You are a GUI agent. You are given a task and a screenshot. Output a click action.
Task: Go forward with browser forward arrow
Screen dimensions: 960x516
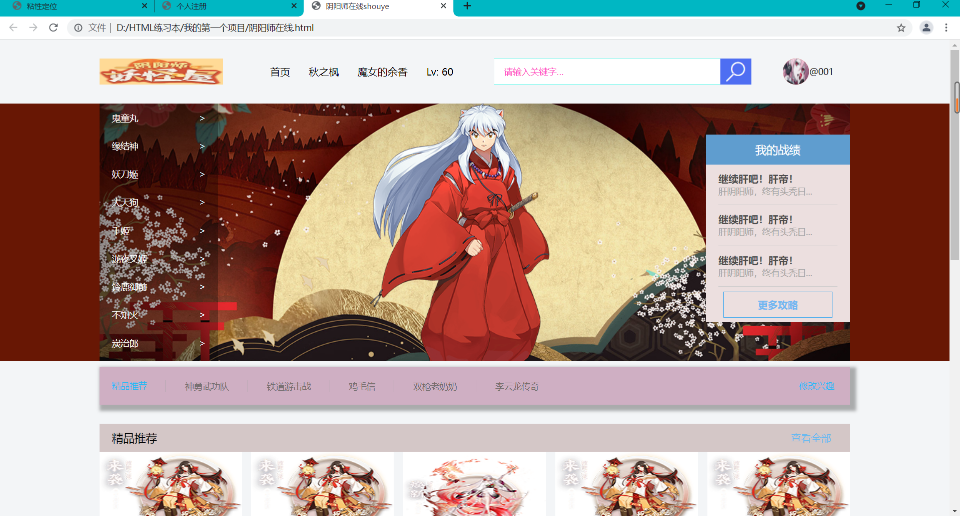tap(33, 28)
